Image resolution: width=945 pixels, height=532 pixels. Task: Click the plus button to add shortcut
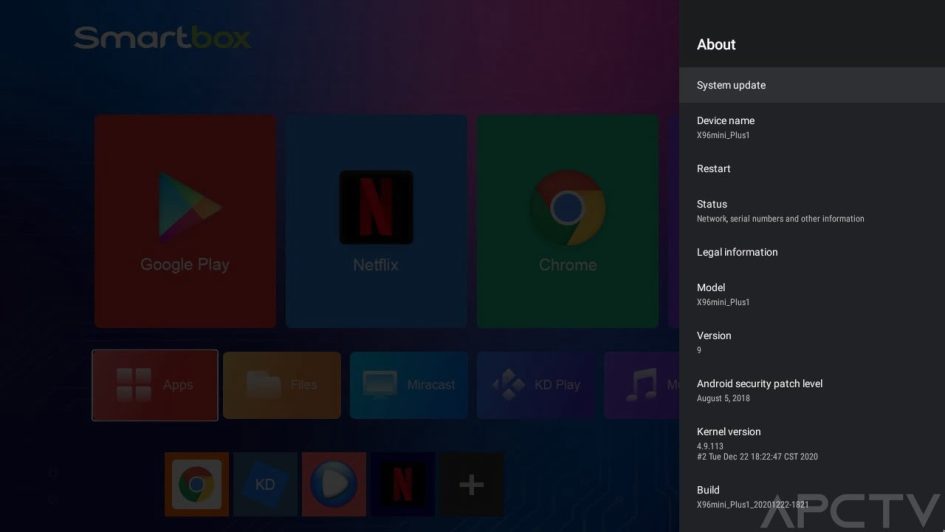click(471, 485)
